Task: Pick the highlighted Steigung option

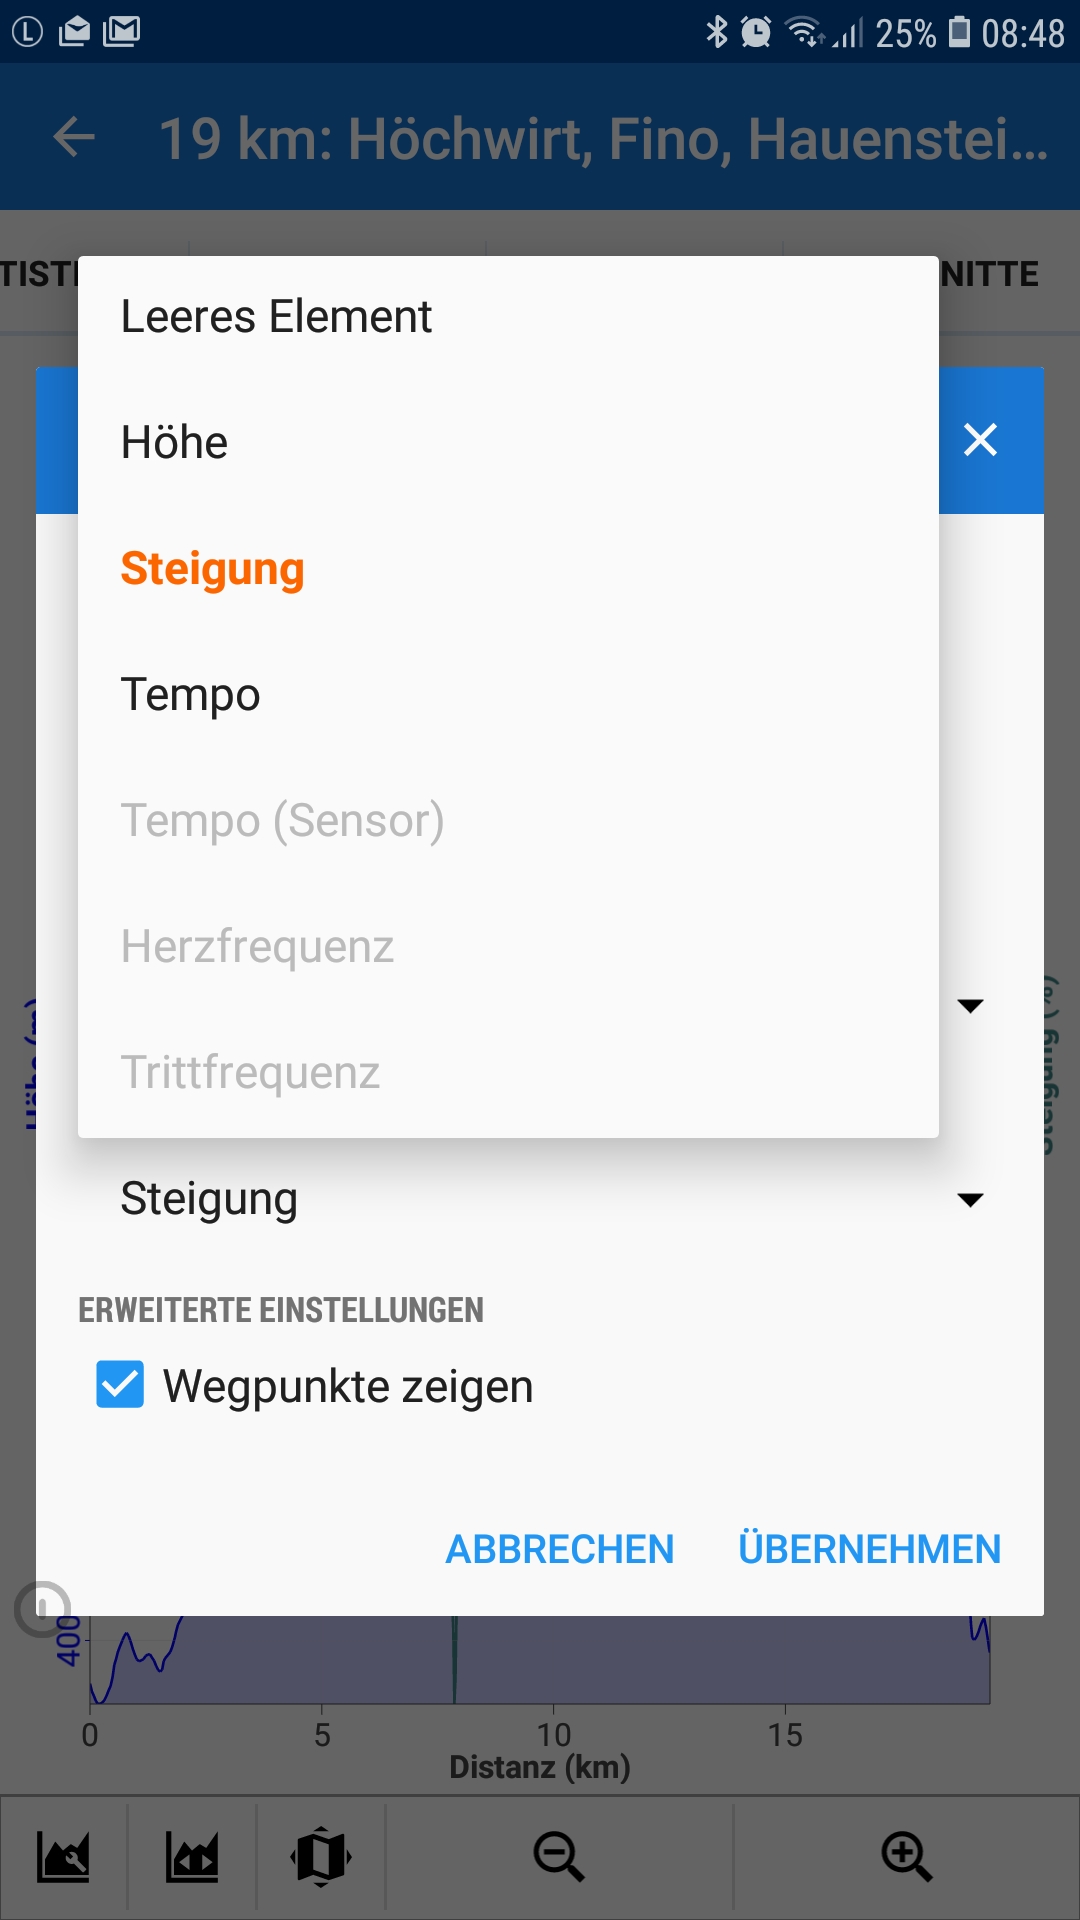Action: click(x=212, y=569)
